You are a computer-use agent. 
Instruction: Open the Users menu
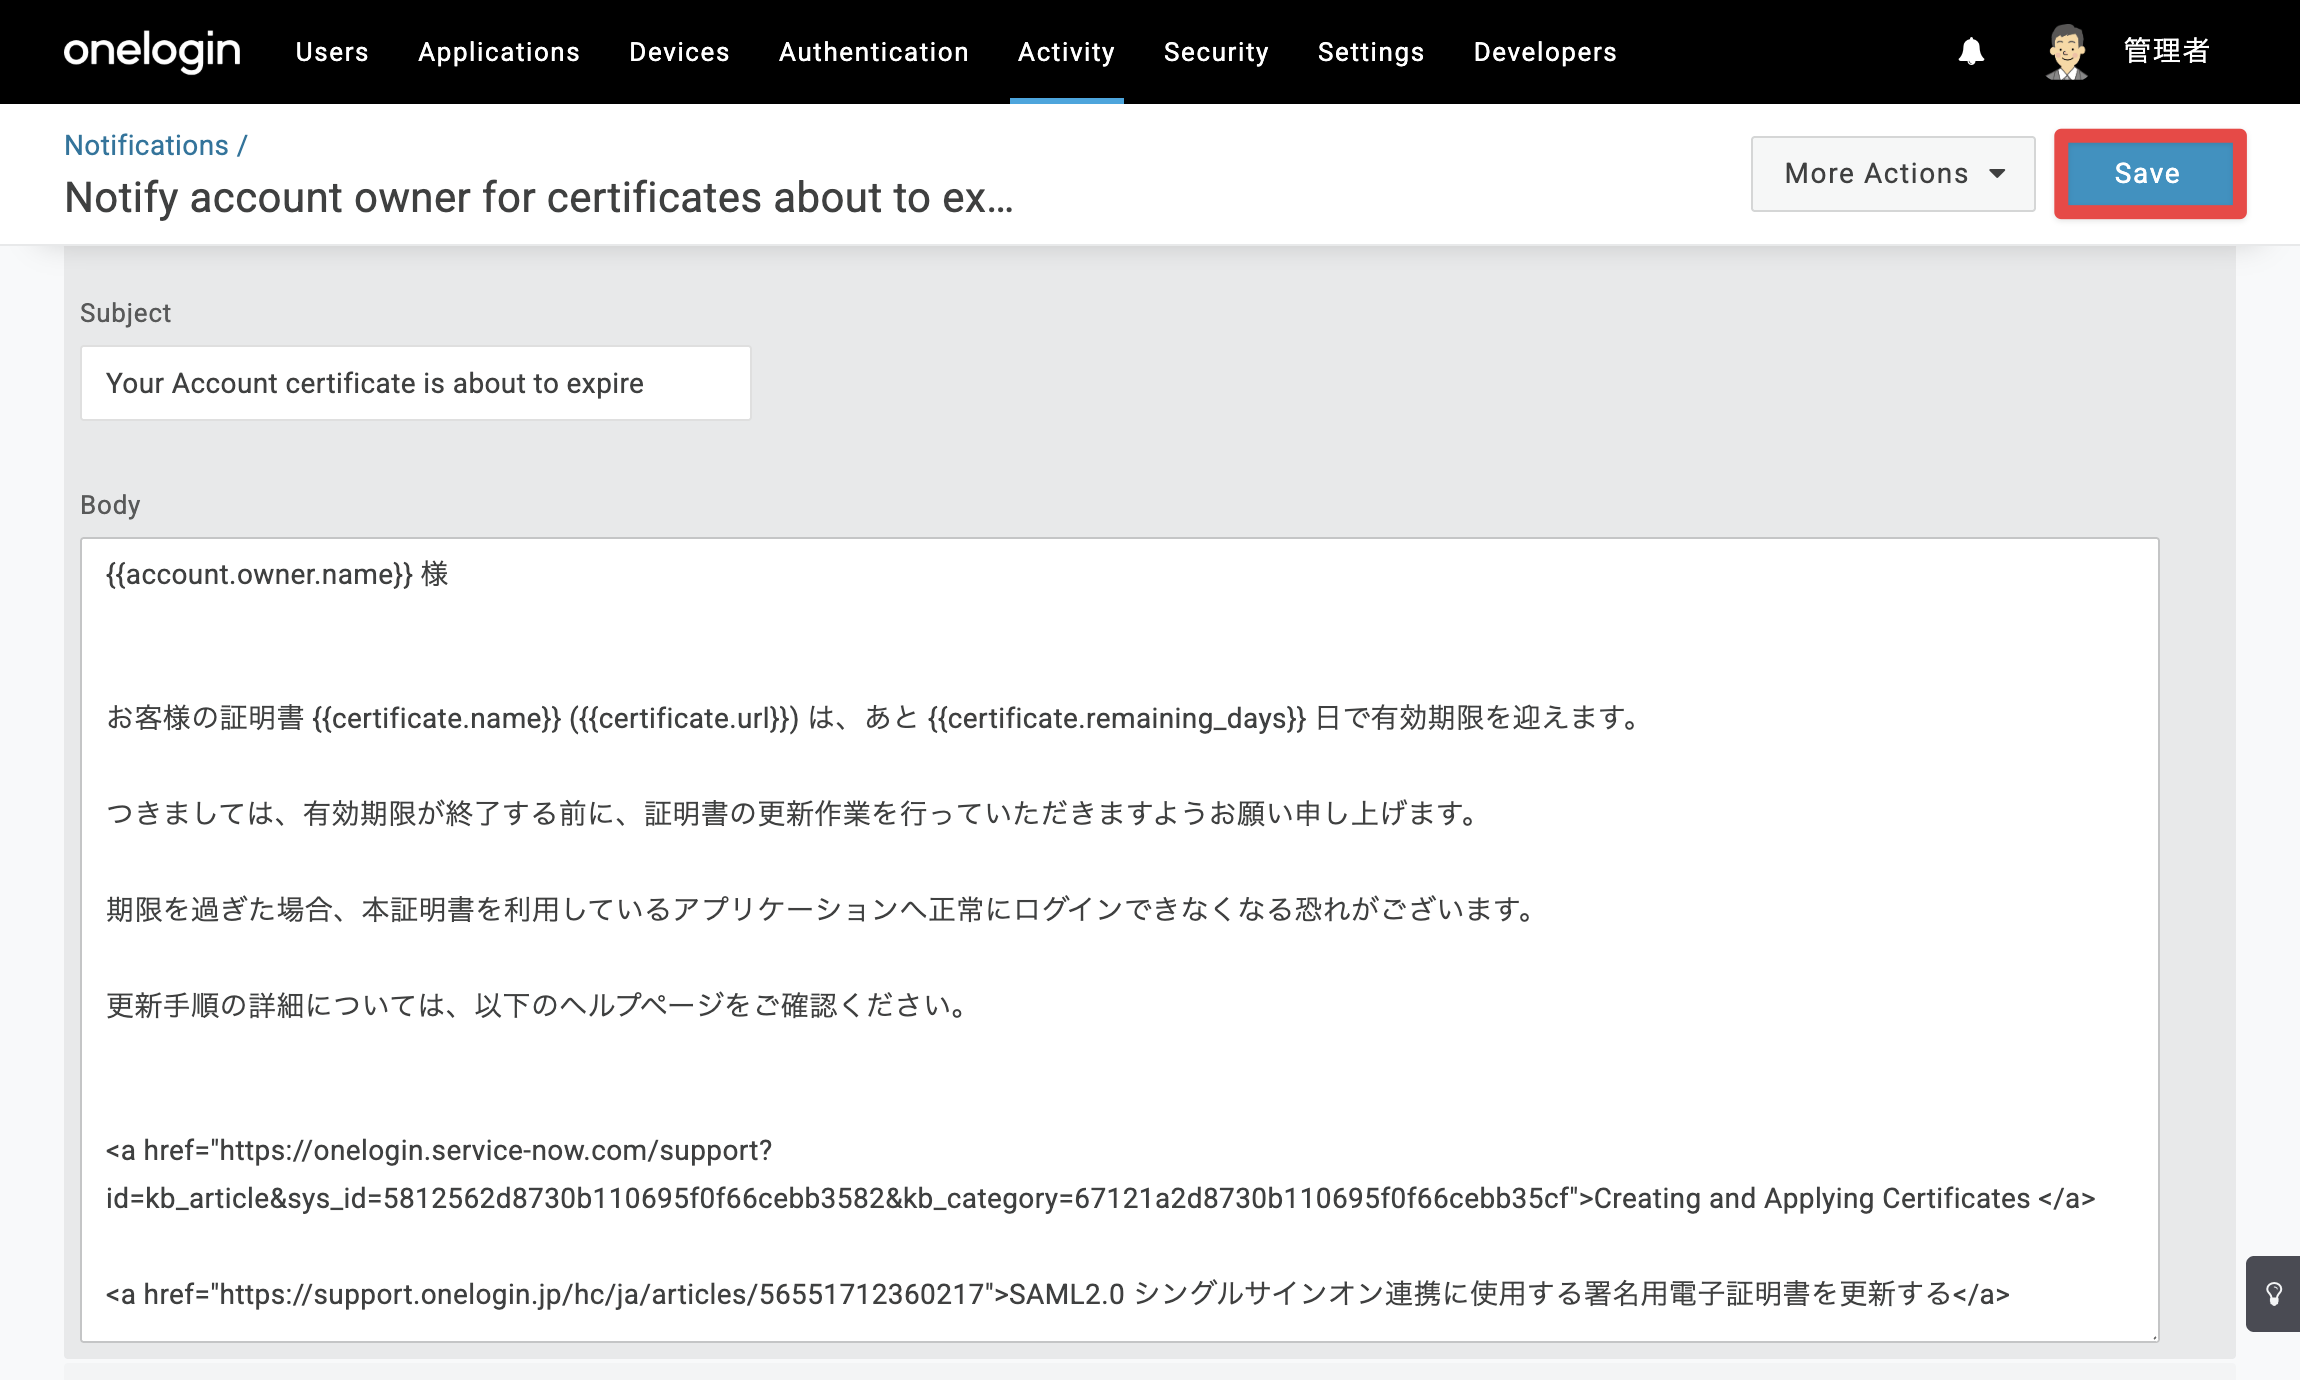[332, 52]
